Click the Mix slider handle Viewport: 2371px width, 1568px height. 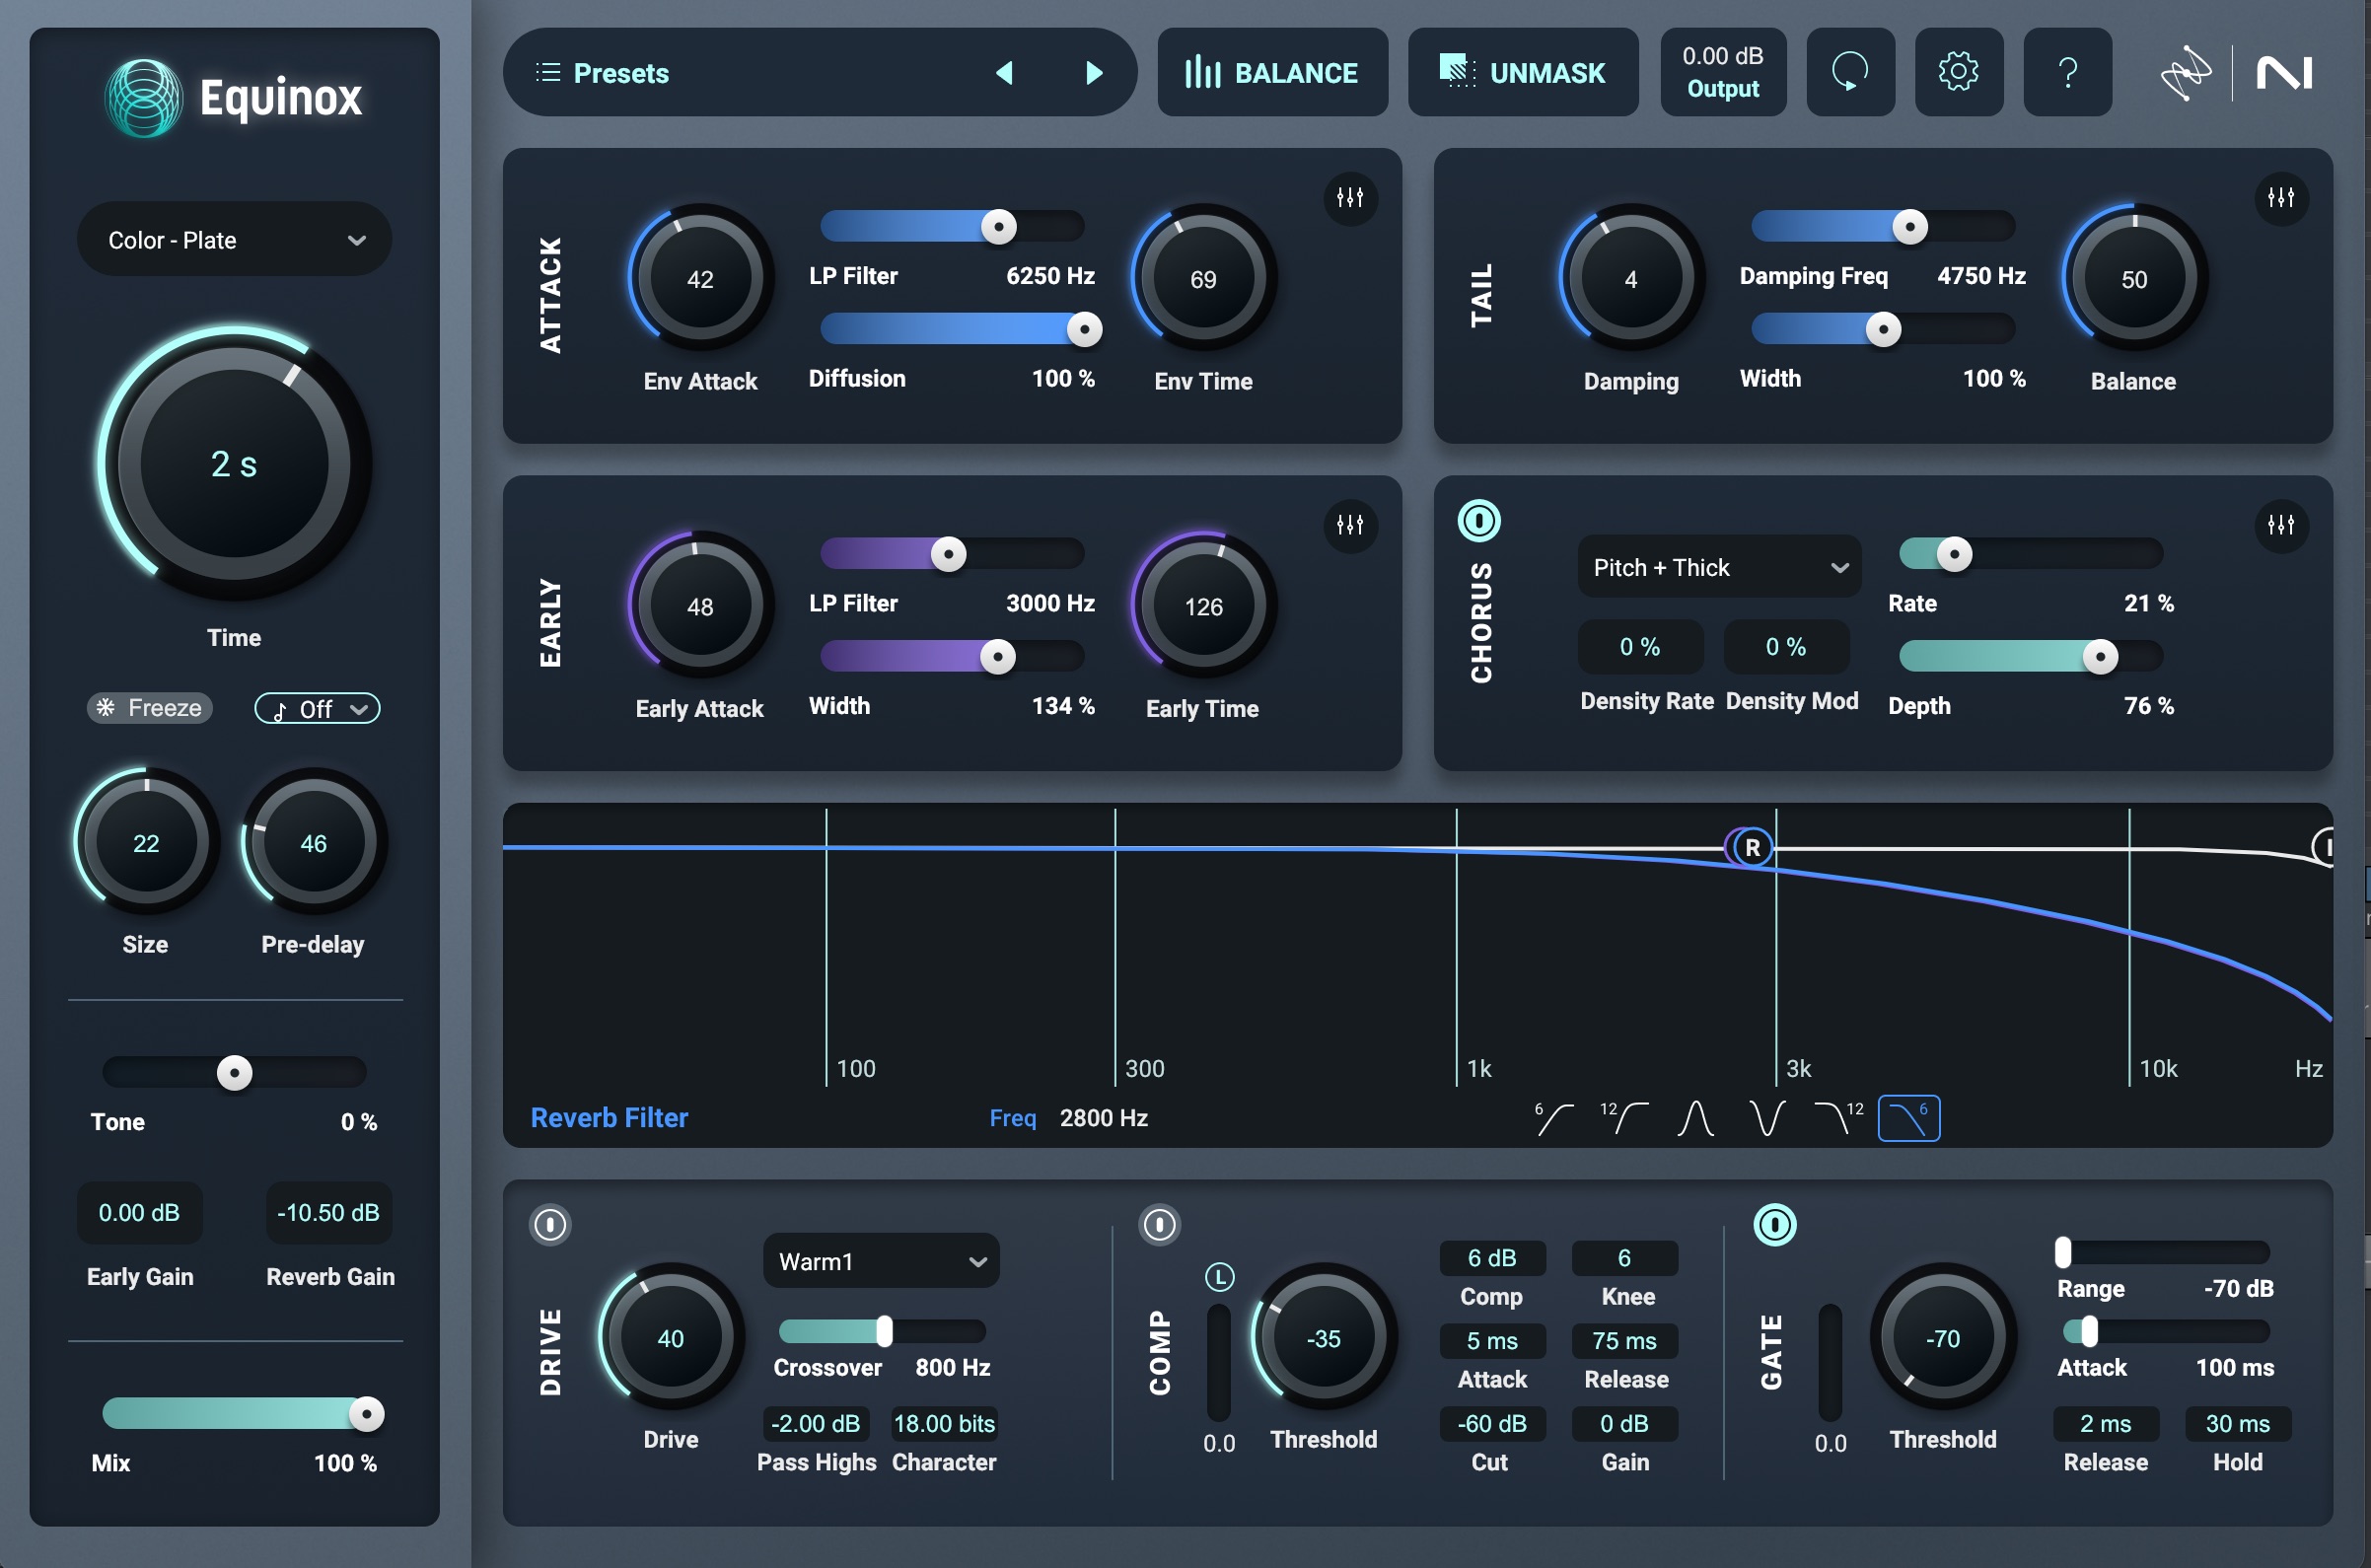pos(367,1414)
